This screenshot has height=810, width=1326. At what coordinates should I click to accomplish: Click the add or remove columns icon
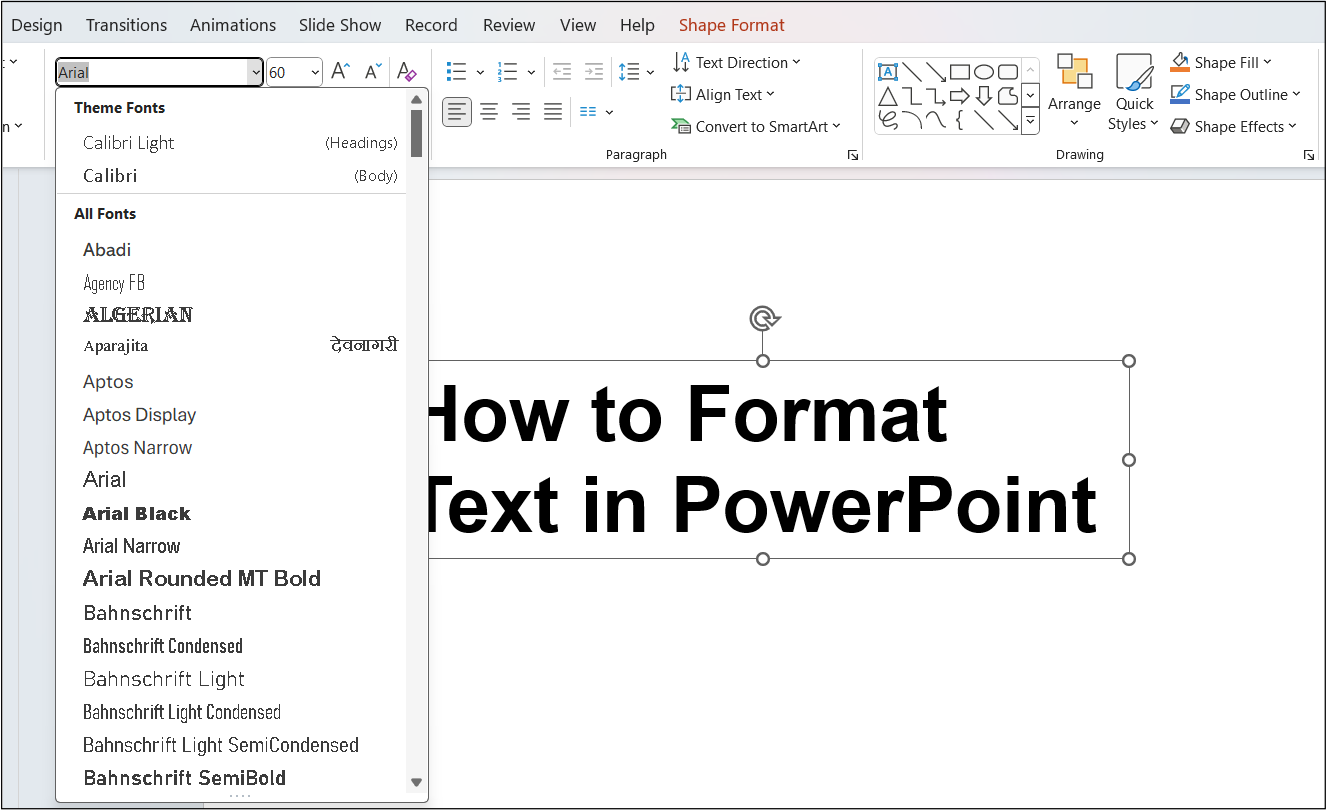coord(588,111)
